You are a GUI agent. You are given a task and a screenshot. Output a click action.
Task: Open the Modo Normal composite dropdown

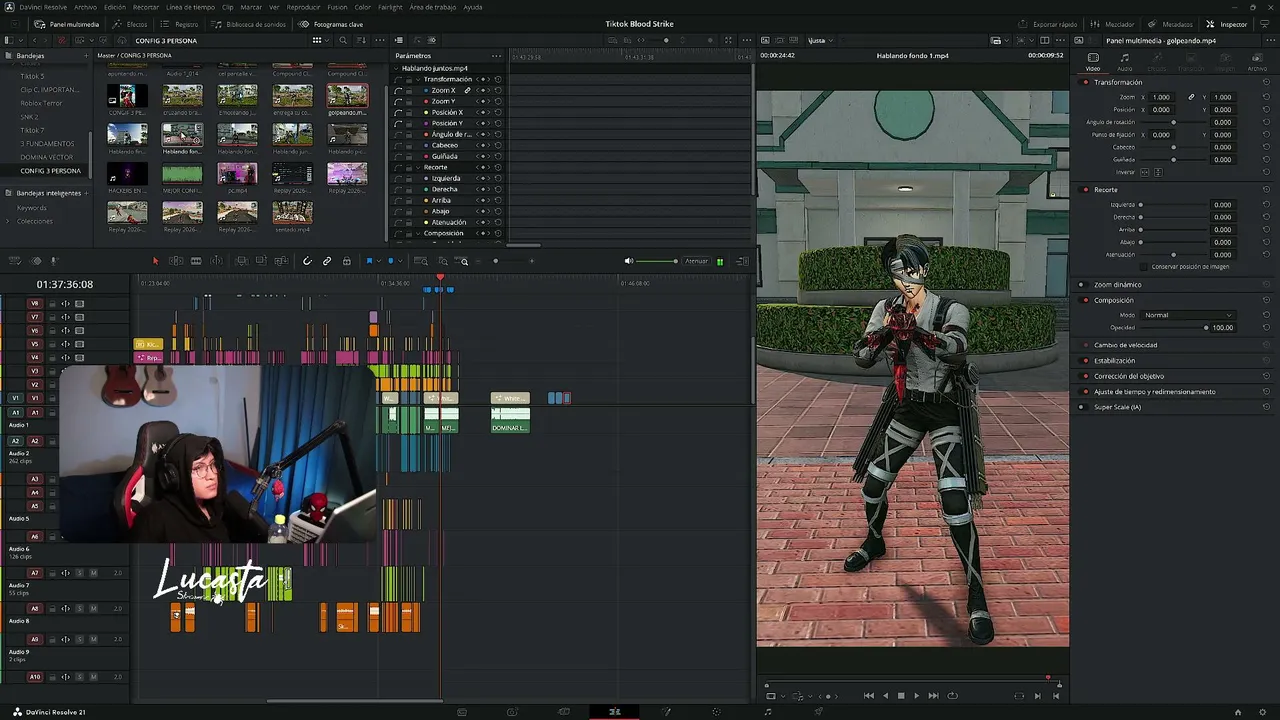1188,315
